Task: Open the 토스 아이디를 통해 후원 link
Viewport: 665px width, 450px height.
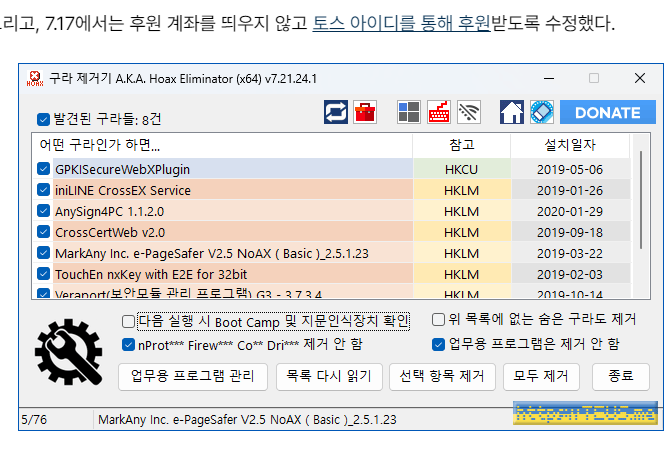Action: tap(401, 23)
